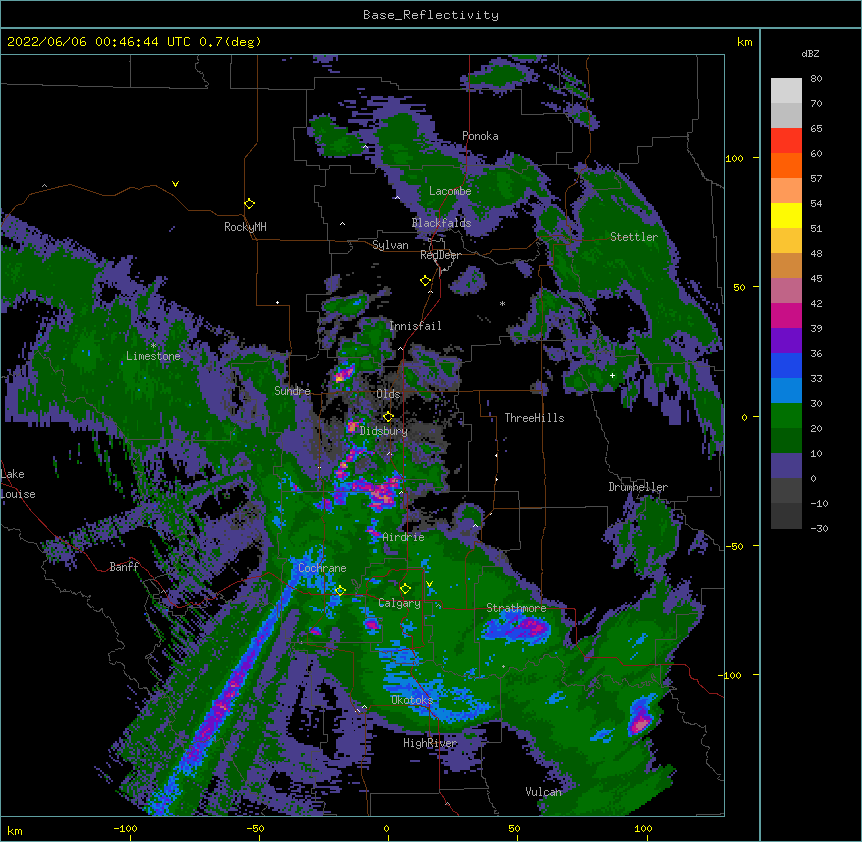
Task: Click the Limestone label
Action: click(x=153, y=356)
